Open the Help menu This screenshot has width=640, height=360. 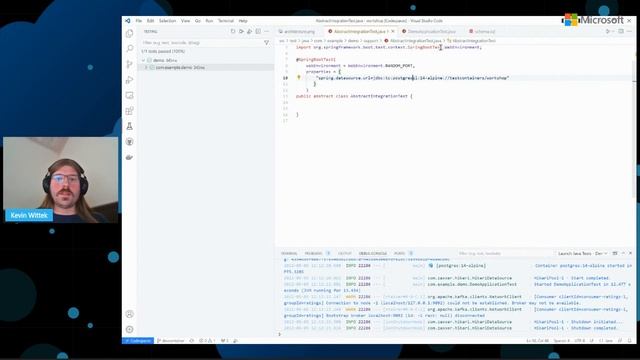243,20
